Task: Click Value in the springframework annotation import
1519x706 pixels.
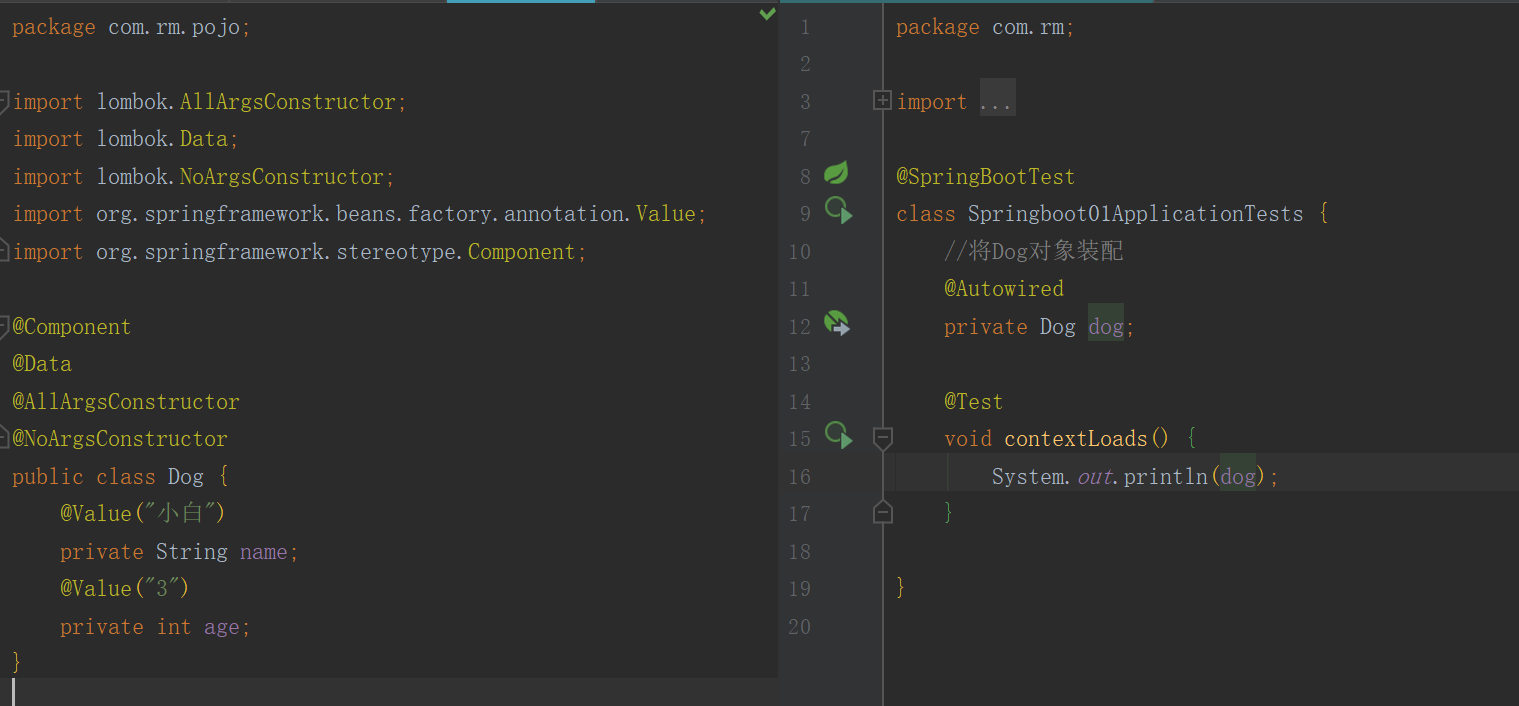Action: tap(665, 214)
